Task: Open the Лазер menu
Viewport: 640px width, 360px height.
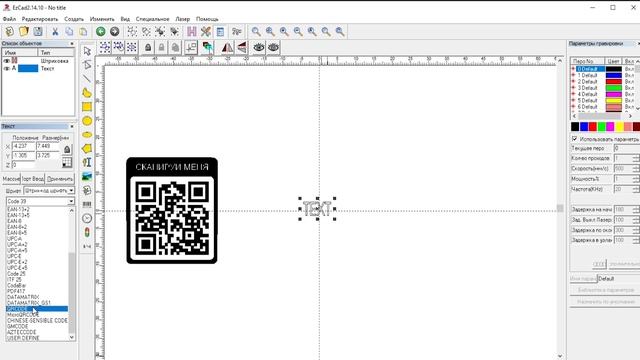Action: 182,19
